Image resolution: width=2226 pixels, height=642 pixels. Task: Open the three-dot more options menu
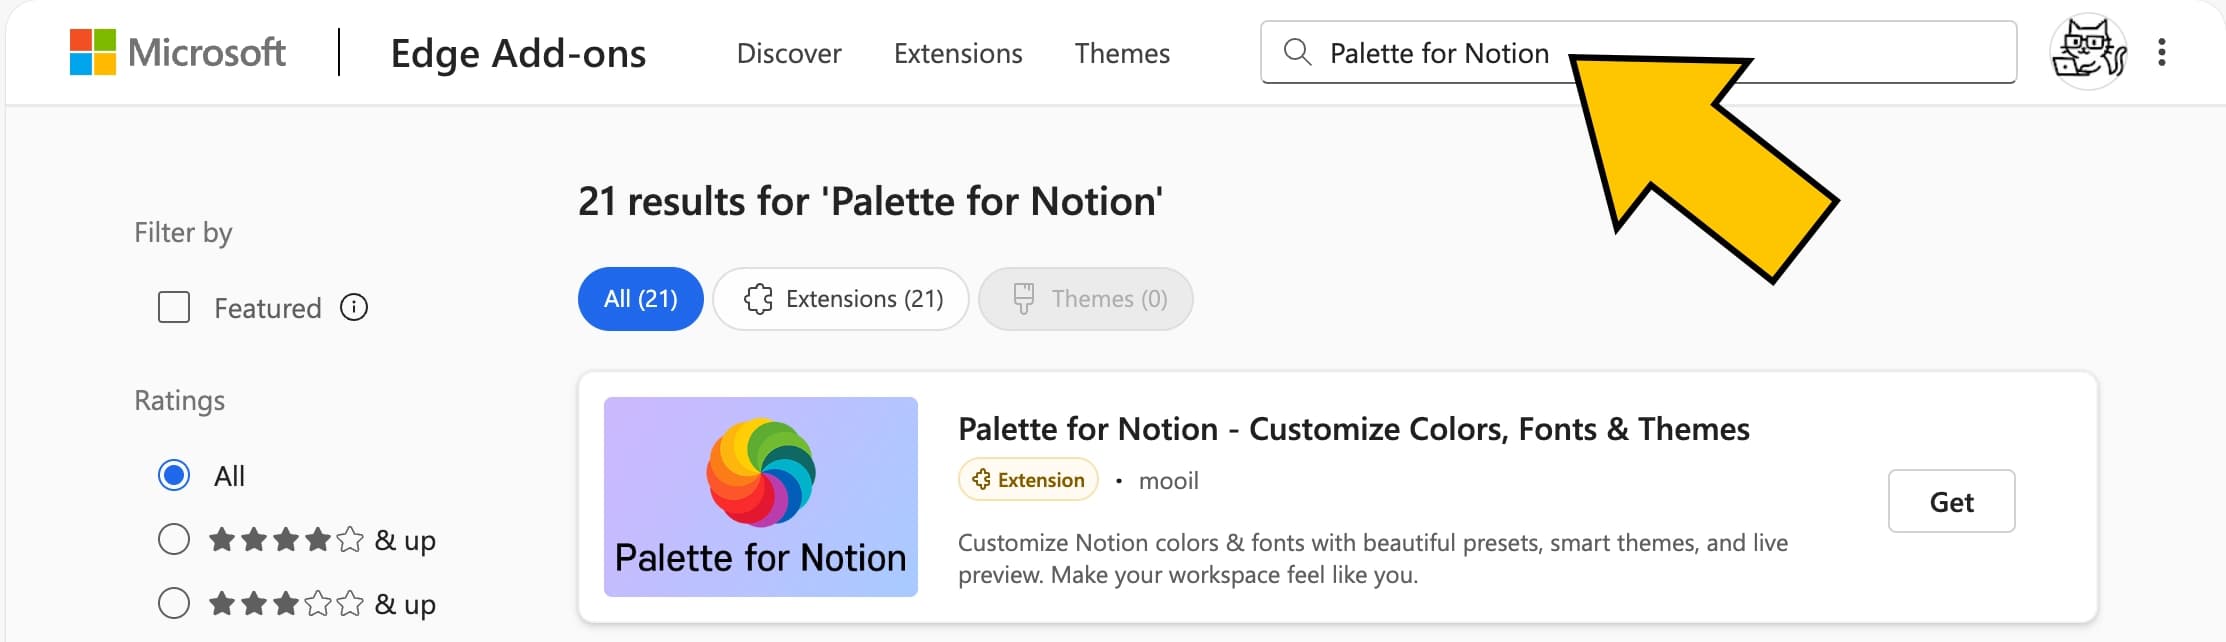point(2162,52)
